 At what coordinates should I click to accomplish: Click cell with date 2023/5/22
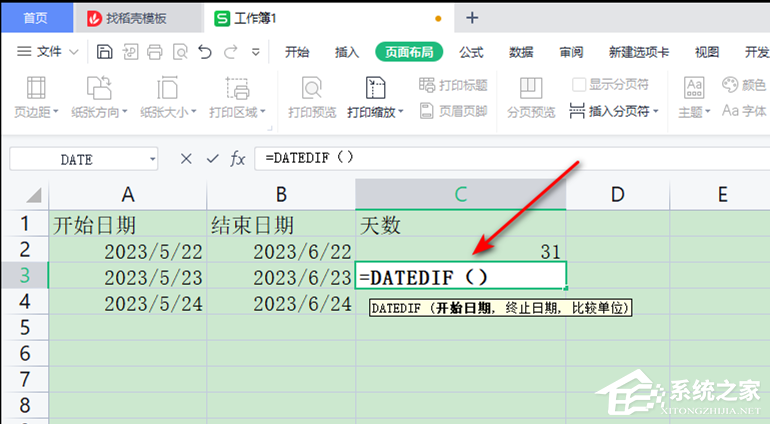[128, 251]
